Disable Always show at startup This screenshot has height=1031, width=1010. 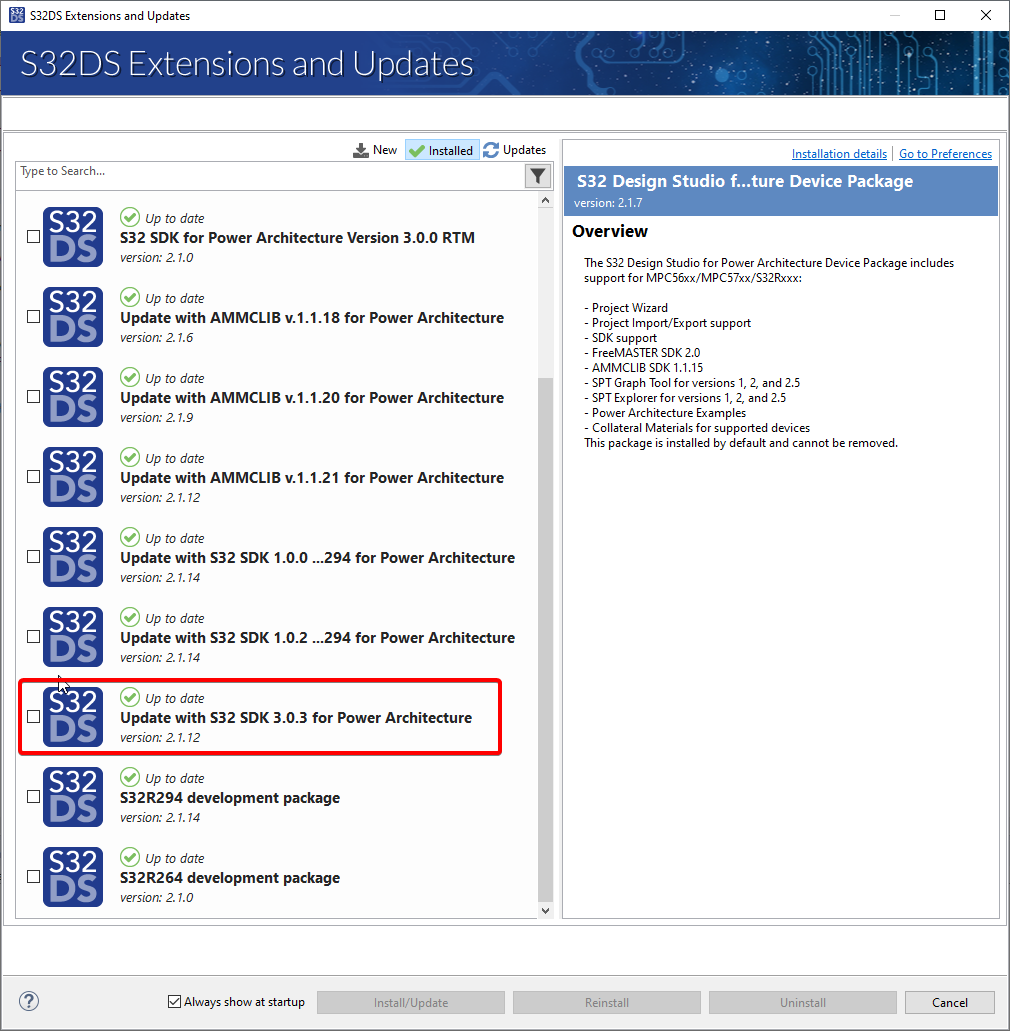click(x=175, y=1000)
